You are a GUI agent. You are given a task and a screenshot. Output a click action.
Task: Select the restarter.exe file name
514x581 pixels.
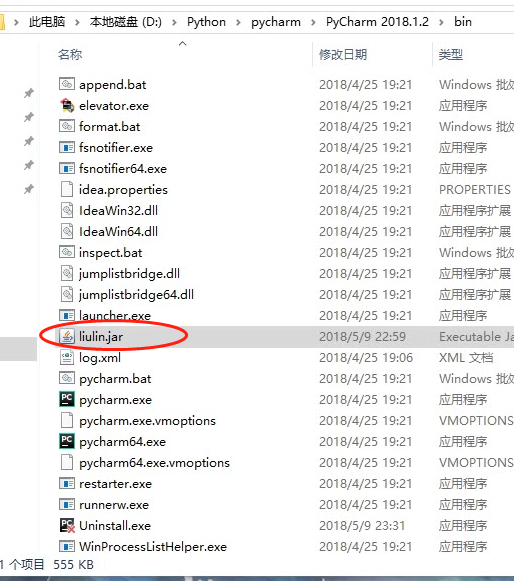(x=115, y=484)
